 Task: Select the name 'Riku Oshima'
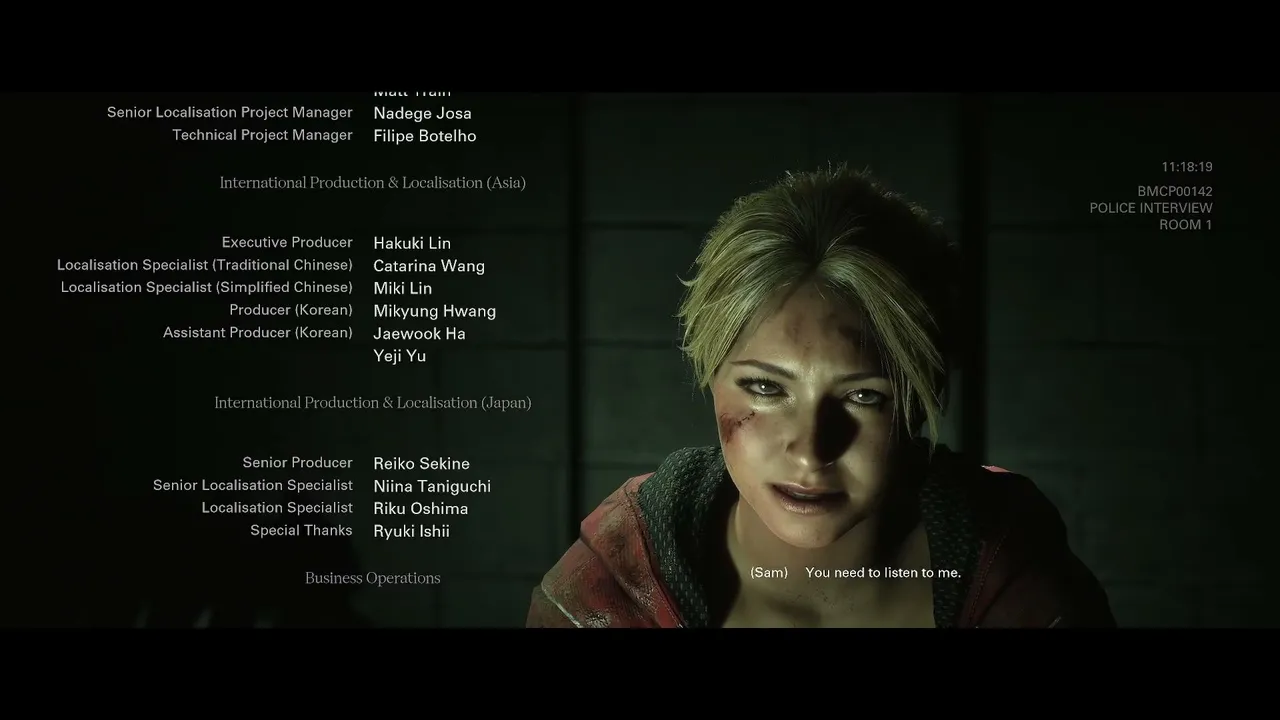click(x=421, y=508)
